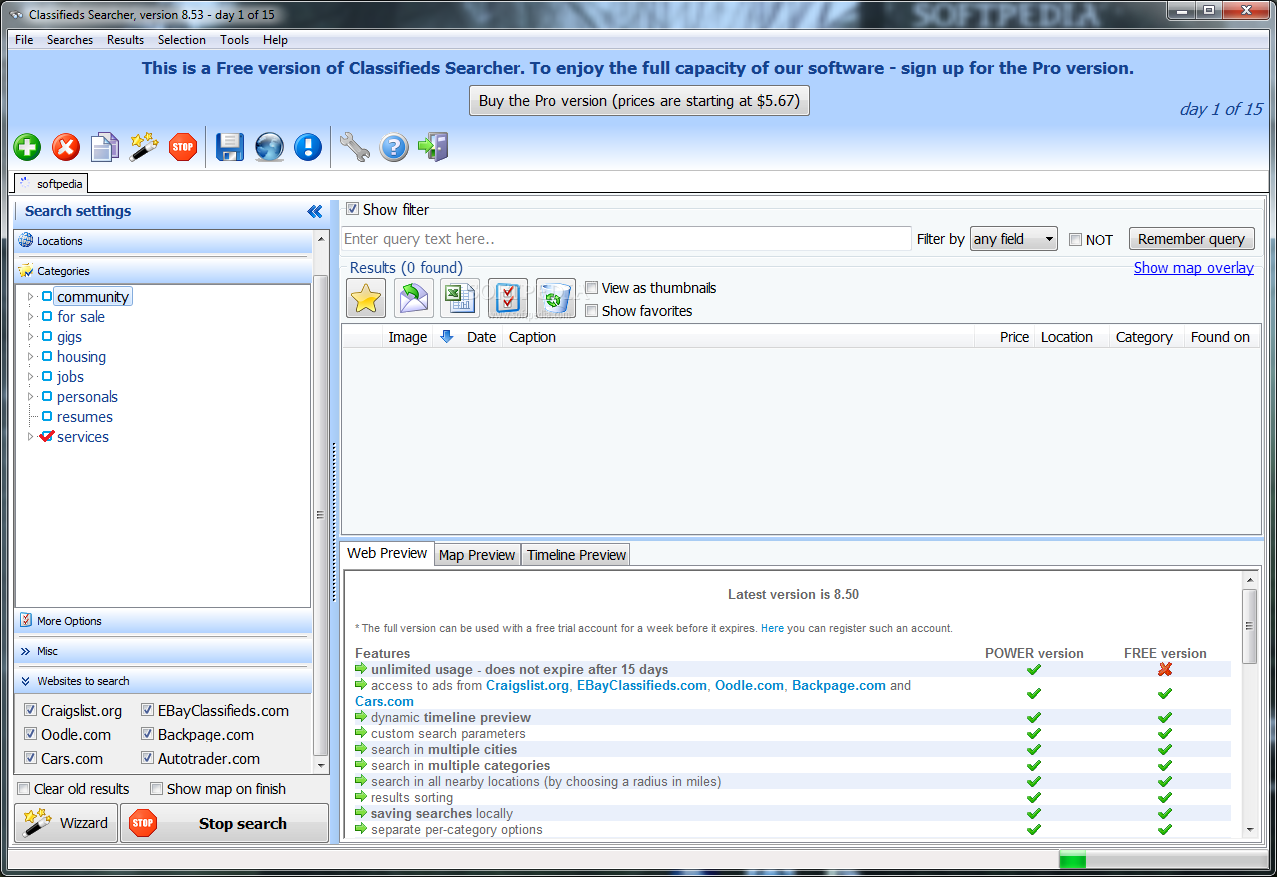Click the checklist clipboard icon

click(508, 298)
